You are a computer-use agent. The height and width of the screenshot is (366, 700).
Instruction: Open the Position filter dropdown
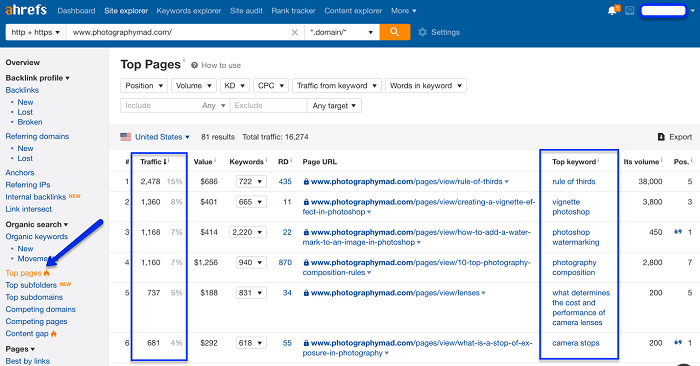coord(144,86)
